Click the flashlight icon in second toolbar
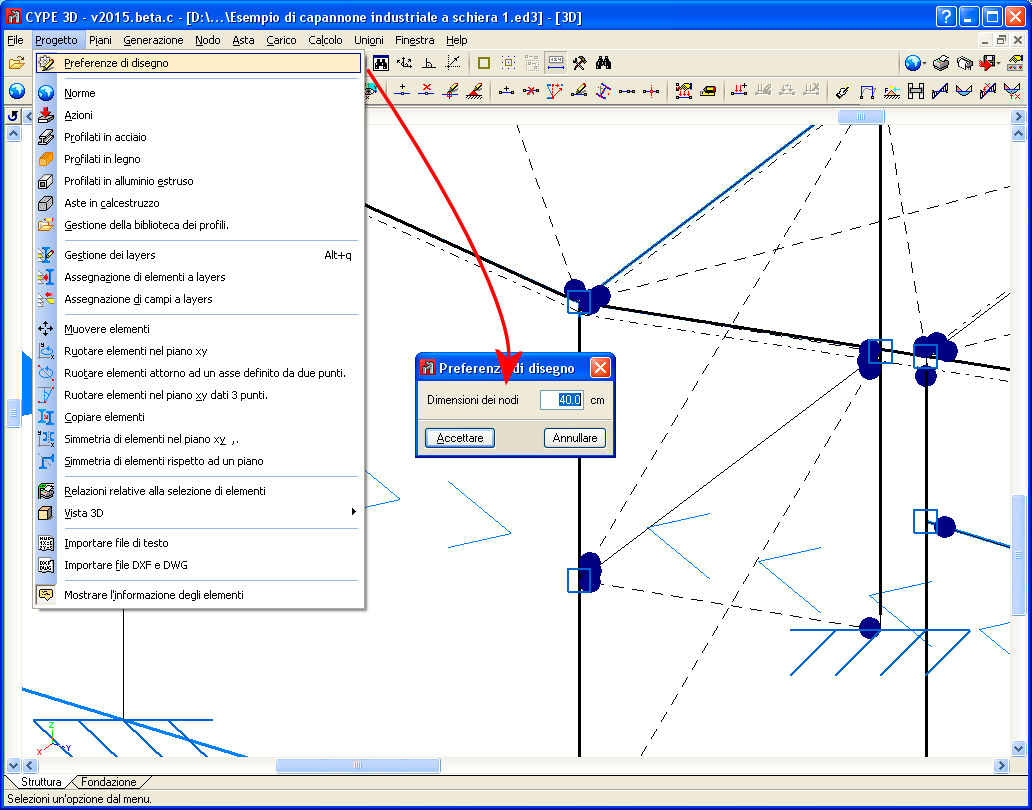This screenshot has width=1032, height=810. pyautogui.click(x=842, y=91)
